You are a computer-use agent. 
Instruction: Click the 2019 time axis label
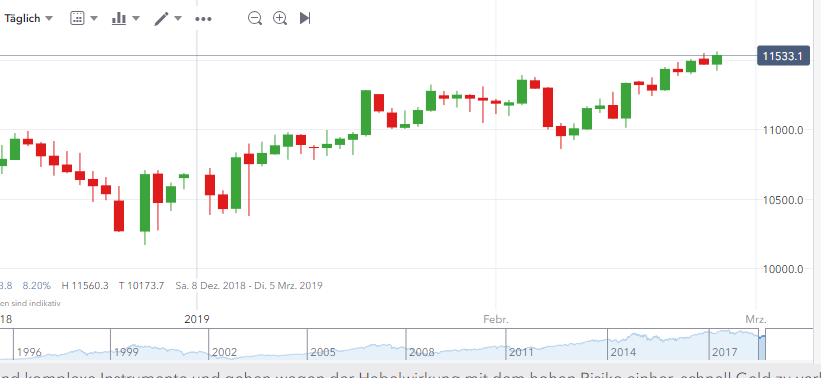(x=197, y=319)
